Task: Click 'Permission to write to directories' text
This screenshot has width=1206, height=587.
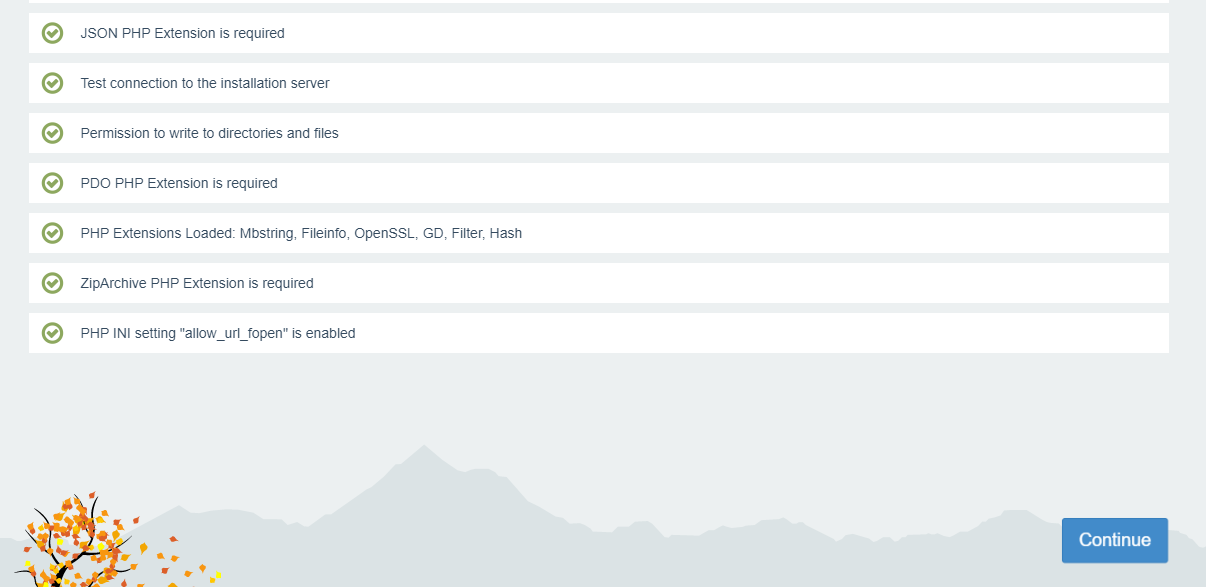Action: 209,133
